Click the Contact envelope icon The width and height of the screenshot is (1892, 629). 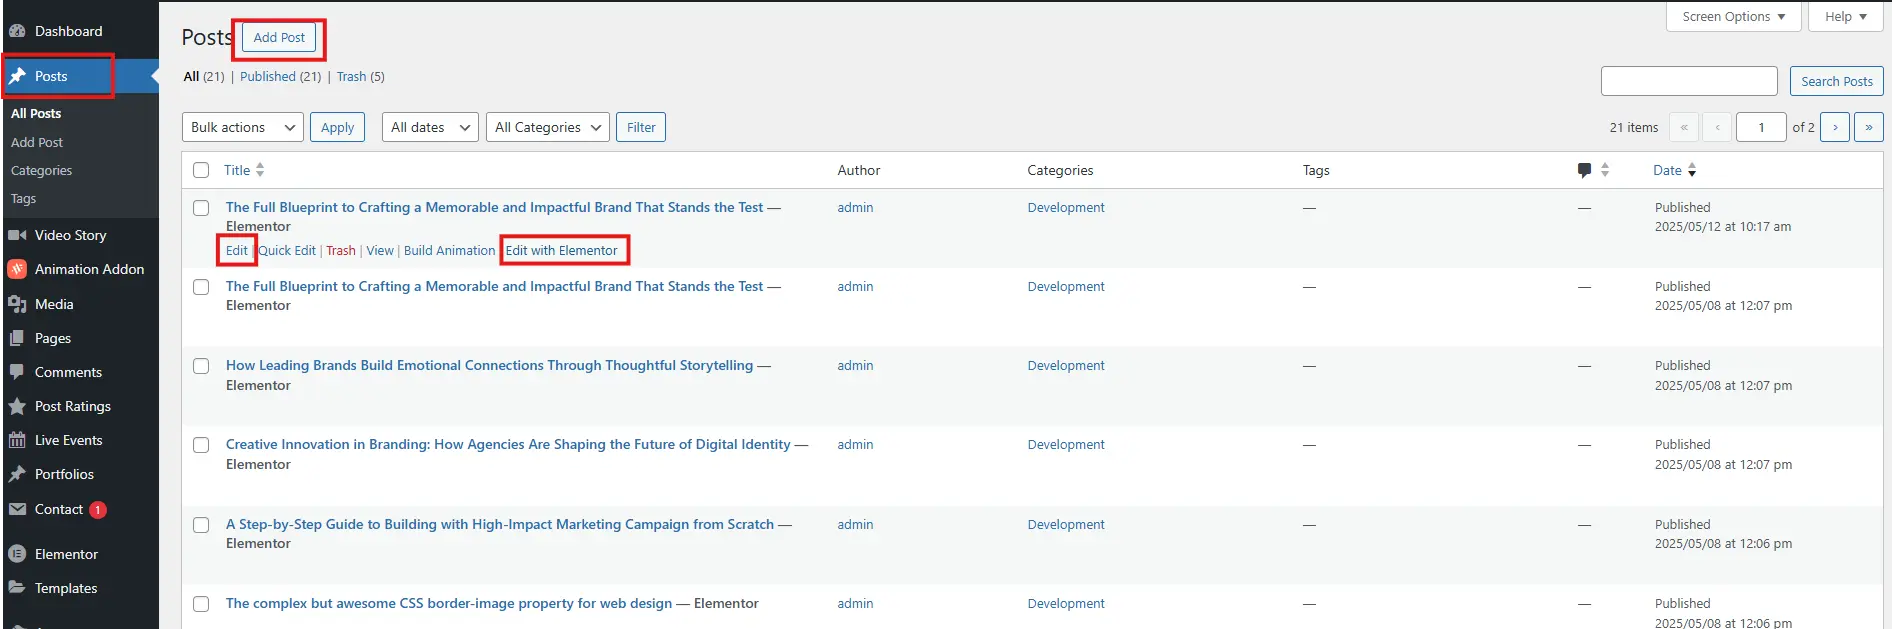pos(17,509)
